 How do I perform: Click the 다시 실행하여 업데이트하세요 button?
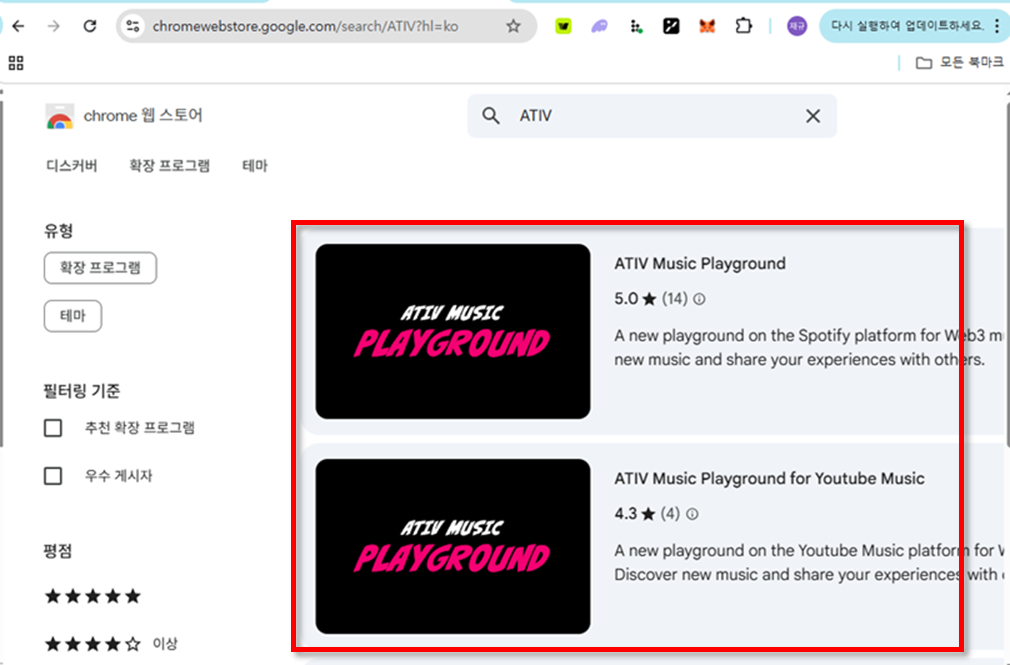pyautogui.click(x=906, y=26)
